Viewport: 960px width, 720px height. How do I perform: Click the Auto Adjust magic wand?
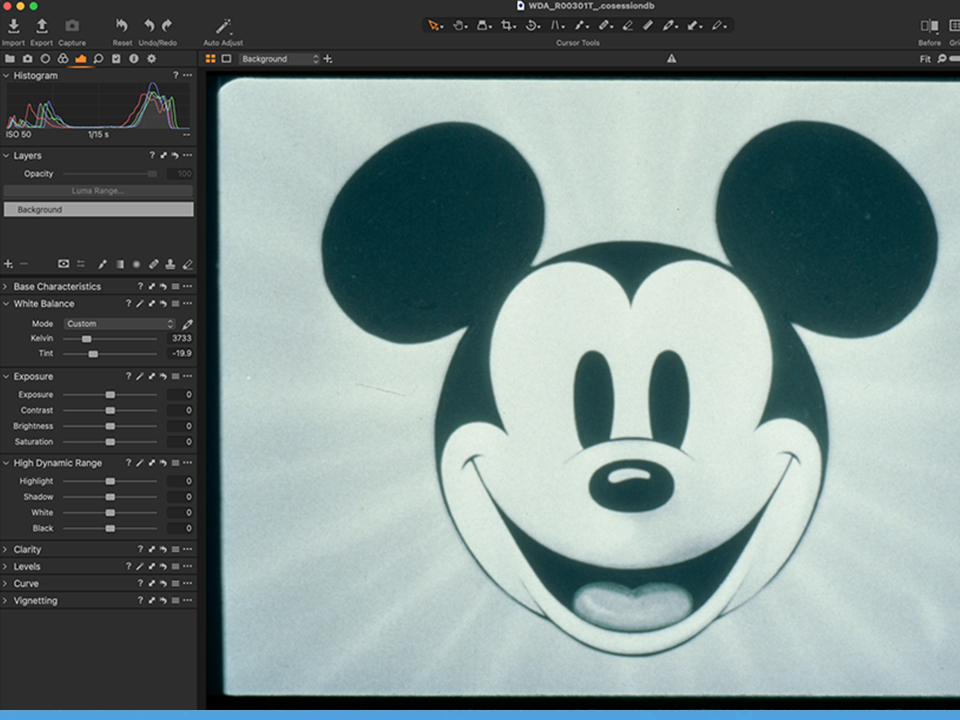[x=223, y=26]
